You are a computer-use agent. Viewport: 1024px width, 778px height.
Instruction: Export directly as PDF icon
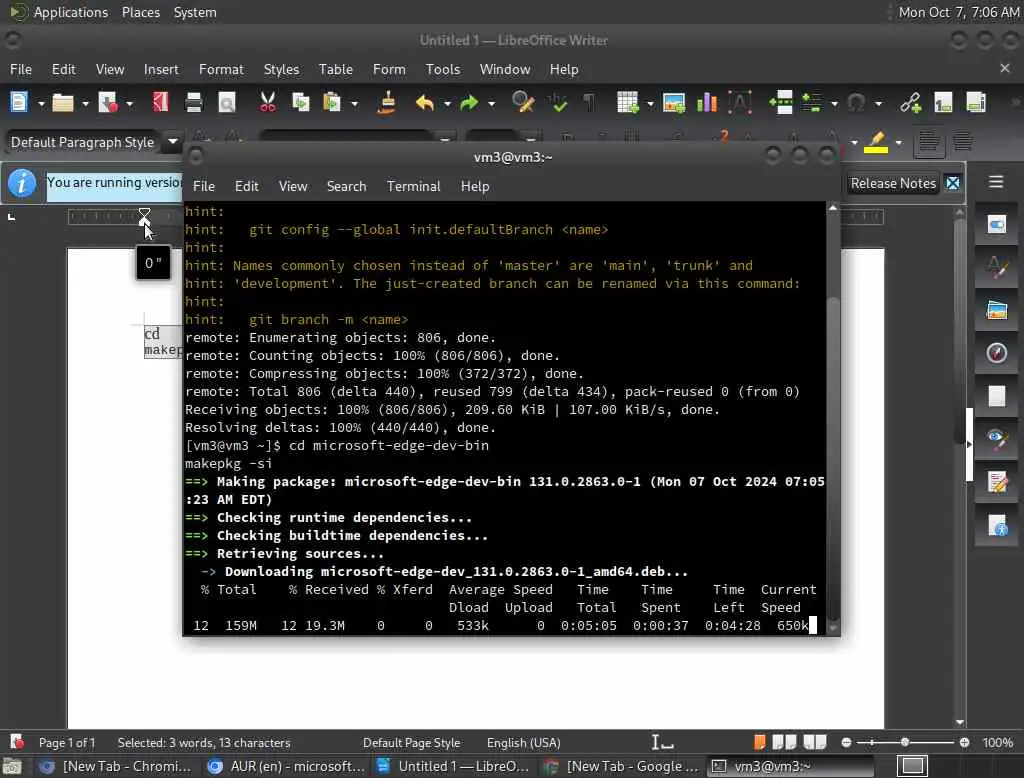click(161, 103)
